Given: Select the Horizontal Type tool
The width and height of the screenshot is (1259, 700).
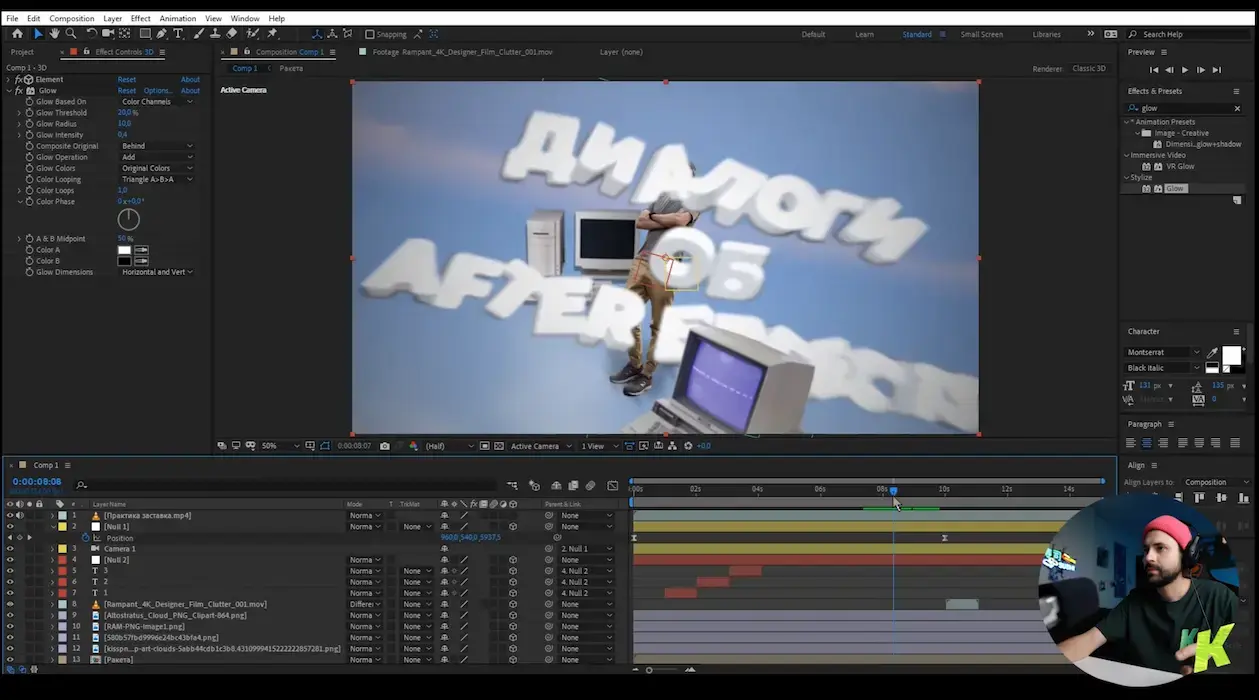Looking at the screenshot, I should (178, 34).
